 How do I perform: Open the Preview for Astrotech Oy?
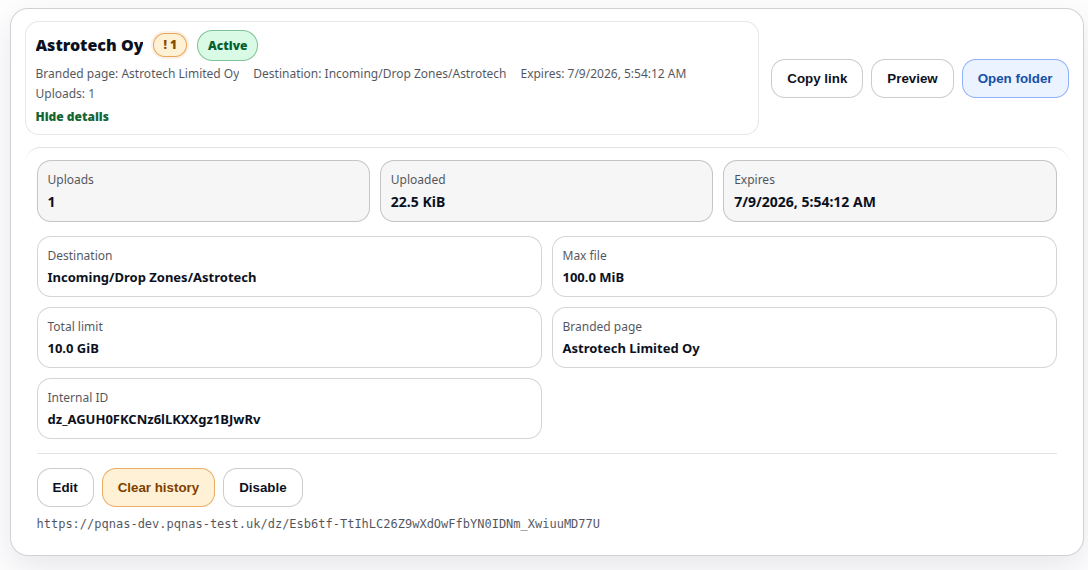[912, 78]
